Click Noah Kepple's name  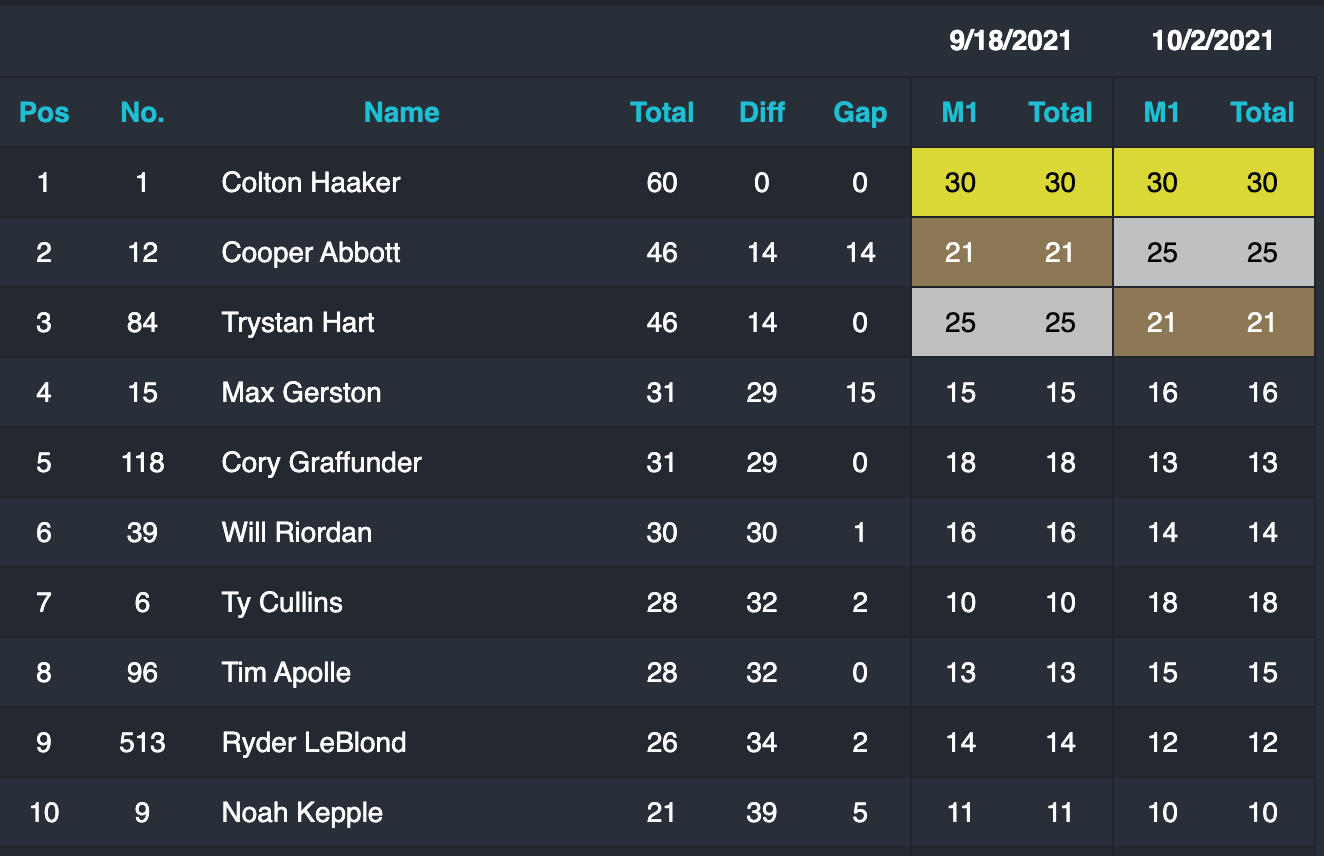coord(302,812)
